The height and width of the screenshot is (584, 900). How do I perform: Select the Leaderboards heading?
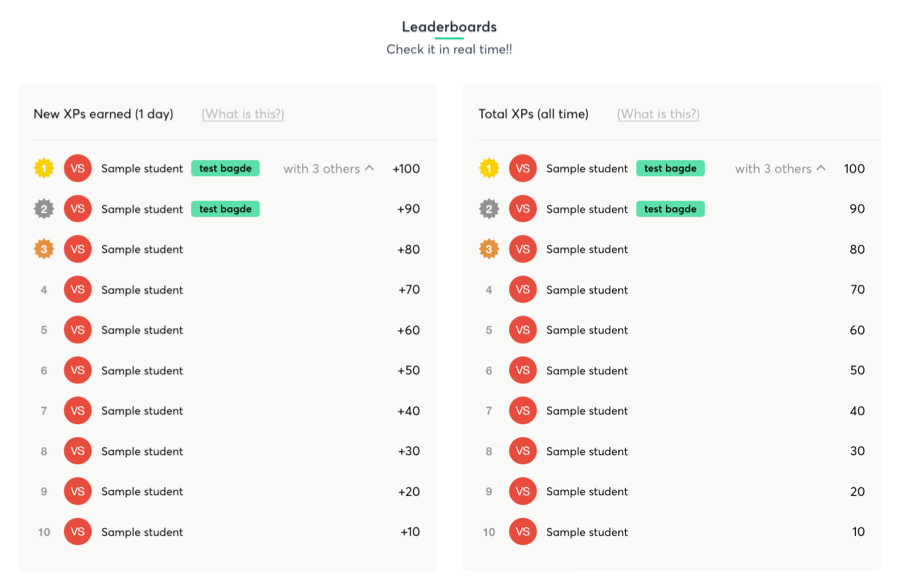coord(449,27)
